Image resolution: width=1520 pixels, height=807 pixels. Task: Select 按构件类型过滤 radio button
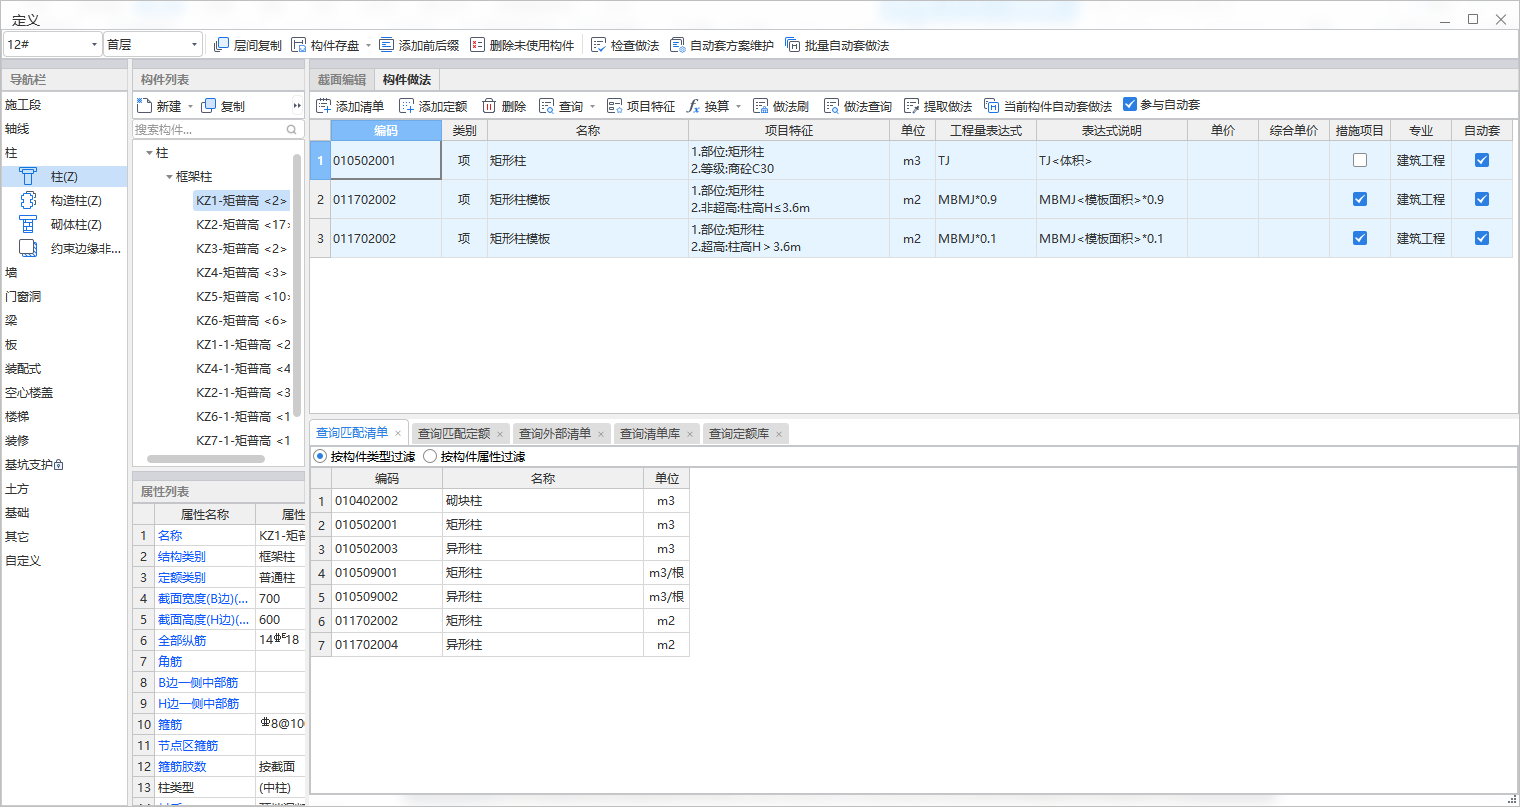[321, 456]
